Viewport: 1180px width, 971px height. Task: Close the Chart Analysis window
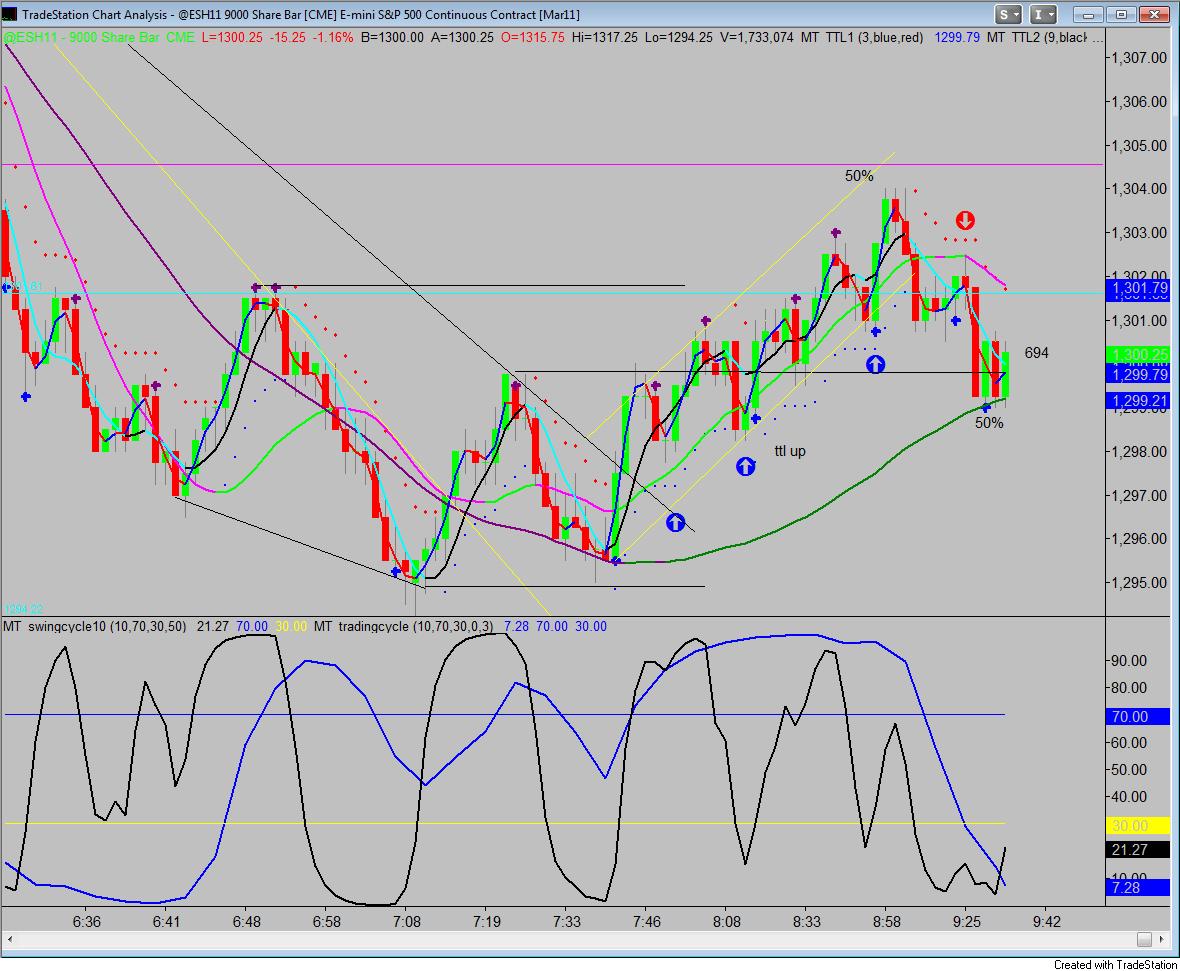point(1154,14)
